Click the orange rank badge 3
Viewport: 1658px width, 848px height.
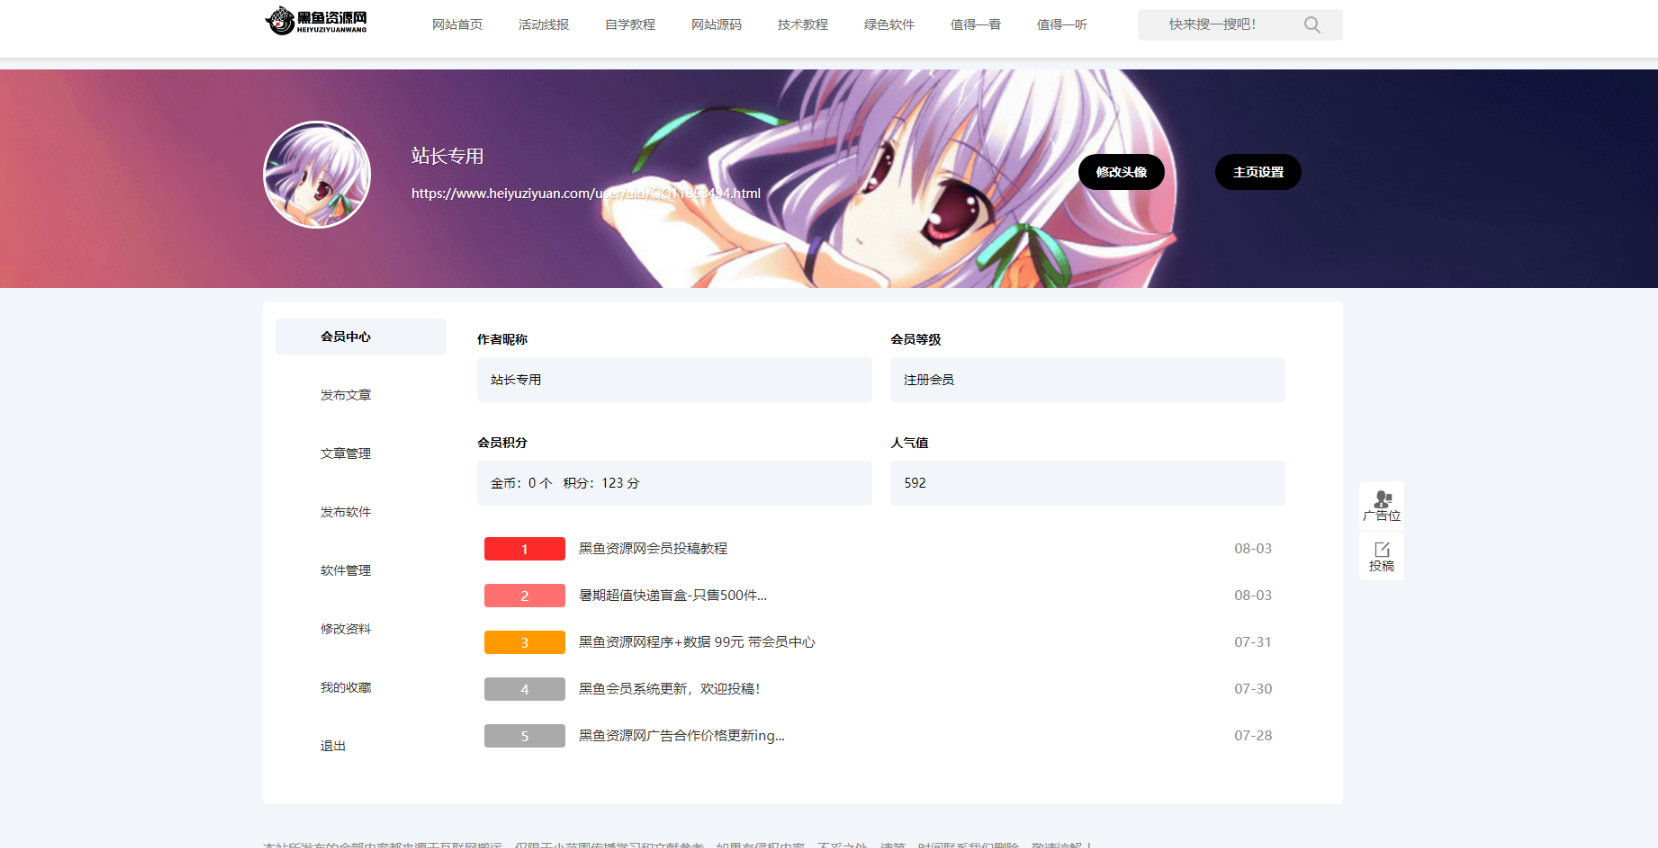(525, 642)
